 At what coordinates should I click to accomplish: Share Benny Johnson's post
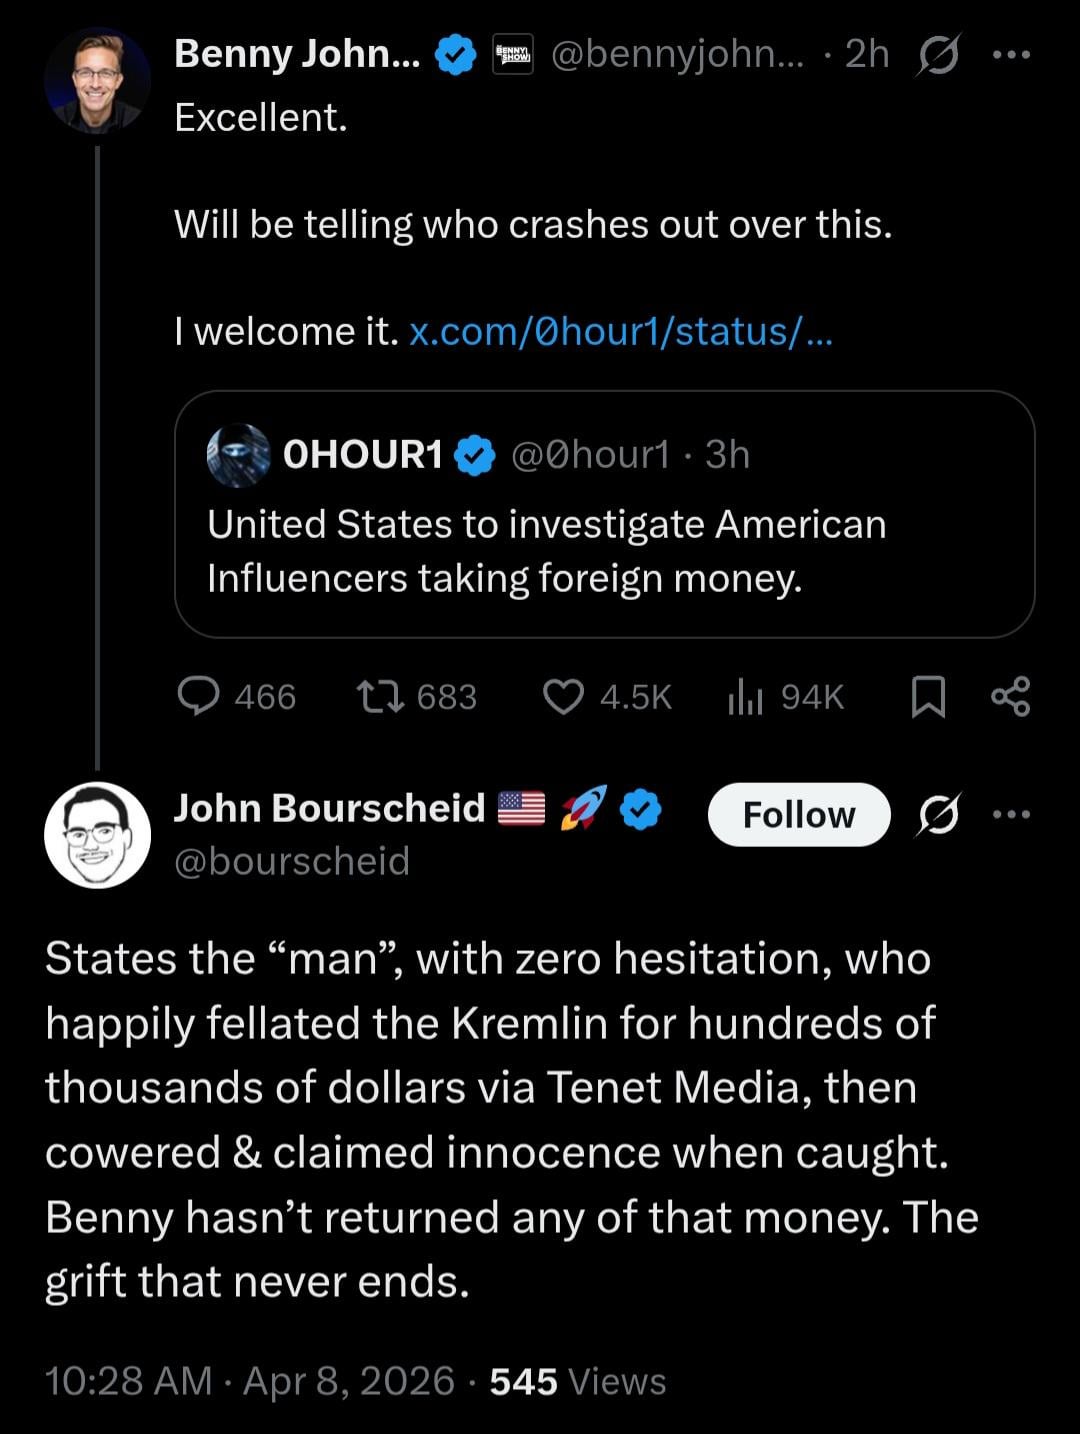pyautogui.click(x=1010, y=696)
